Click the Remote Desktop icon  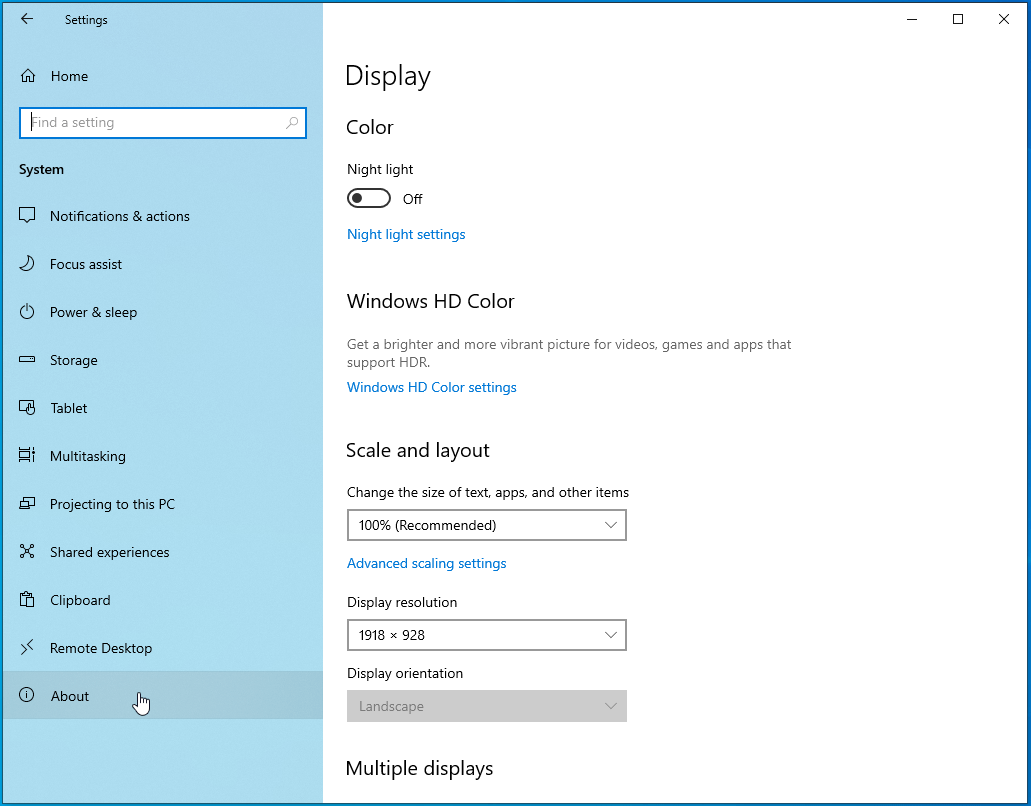click(x=27, y=648)
